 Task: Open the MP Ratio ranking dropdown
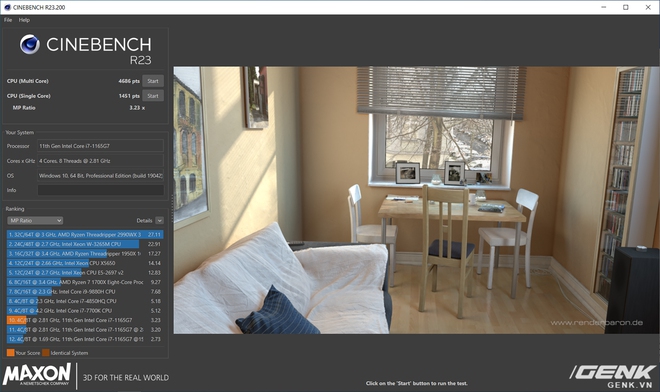click(x=35, y=221)
